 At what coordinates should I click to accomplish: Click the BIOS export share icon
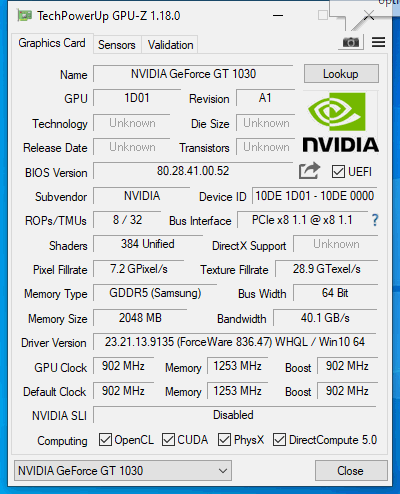coord(309,171)
